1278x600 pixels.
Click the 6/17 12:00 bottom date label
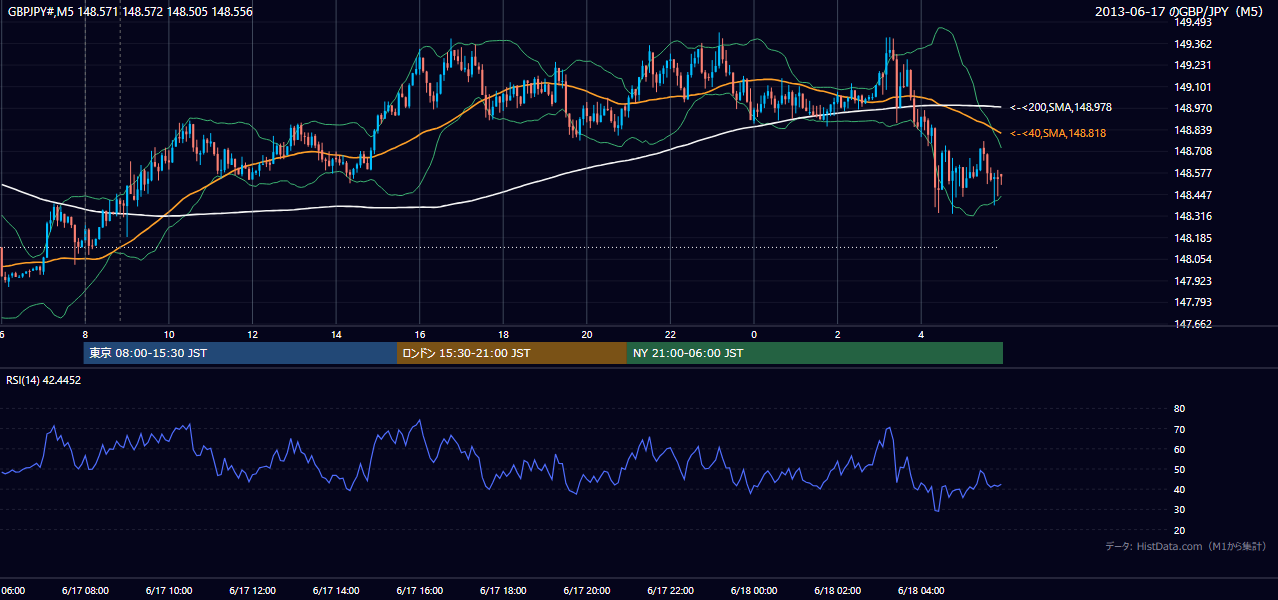point(252,591)
